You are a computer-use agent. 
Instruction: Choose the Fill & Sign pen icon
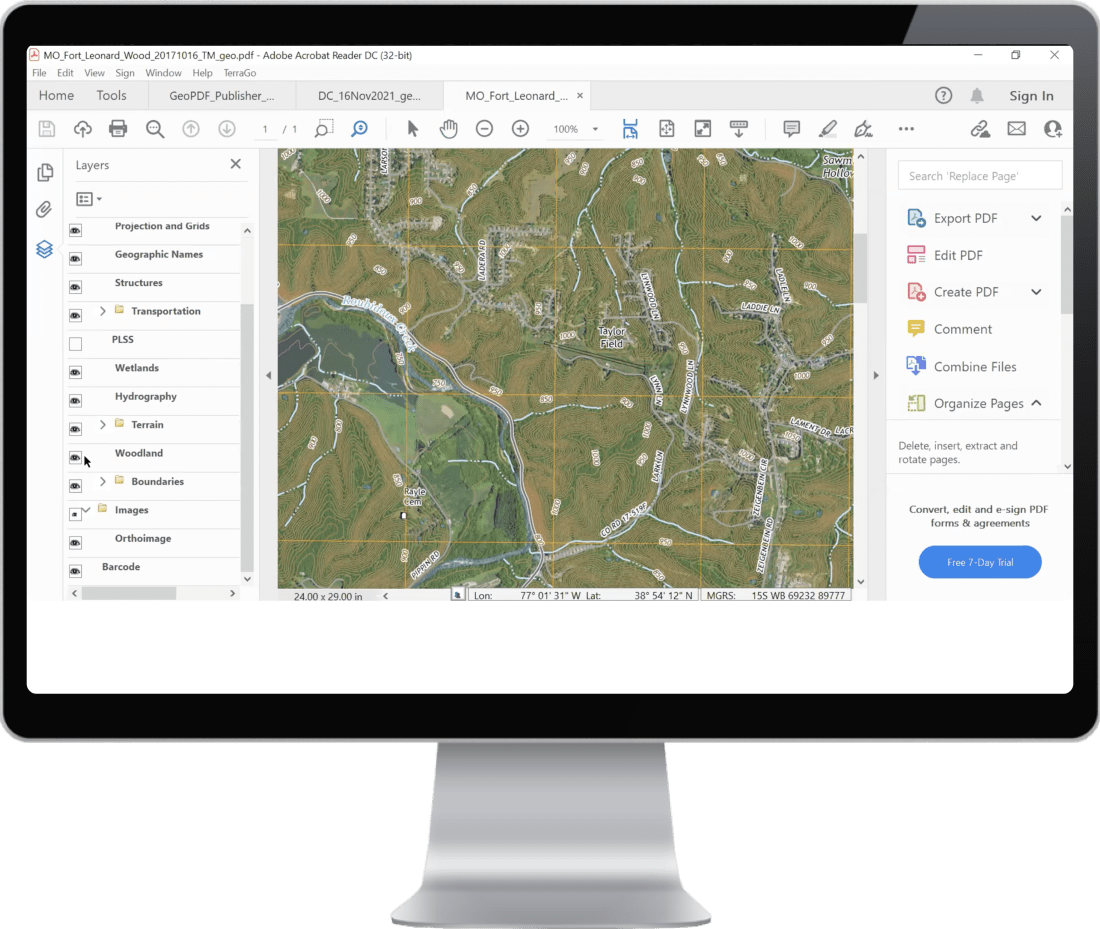(863, 128)
